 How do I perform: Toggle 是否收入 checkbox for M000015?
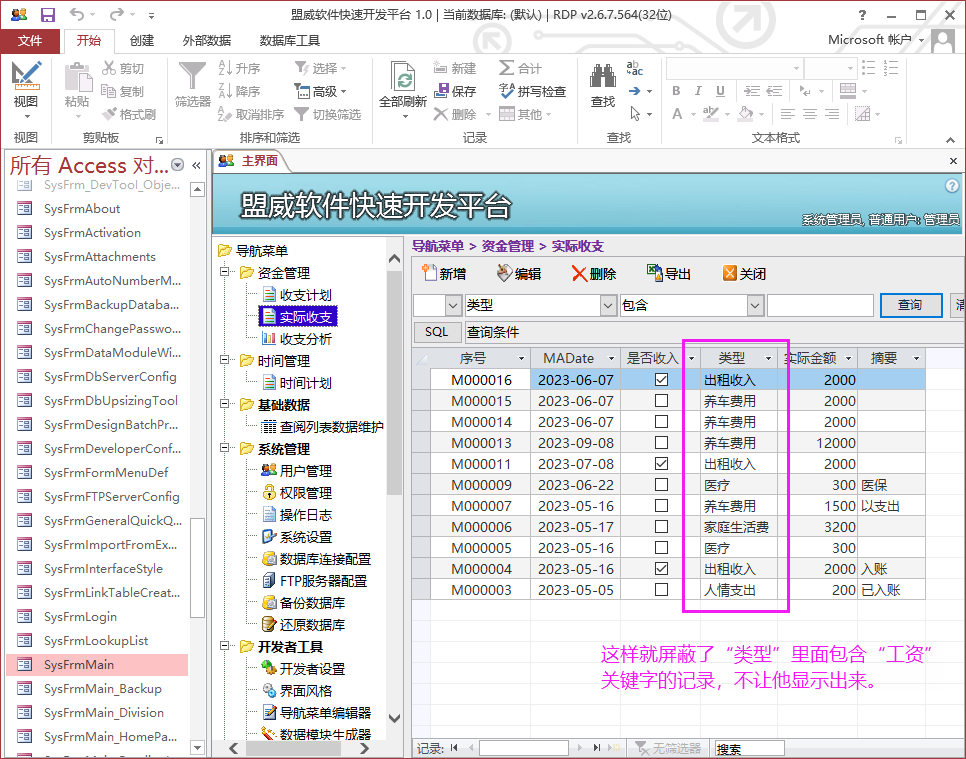click(x=661, y=400)
